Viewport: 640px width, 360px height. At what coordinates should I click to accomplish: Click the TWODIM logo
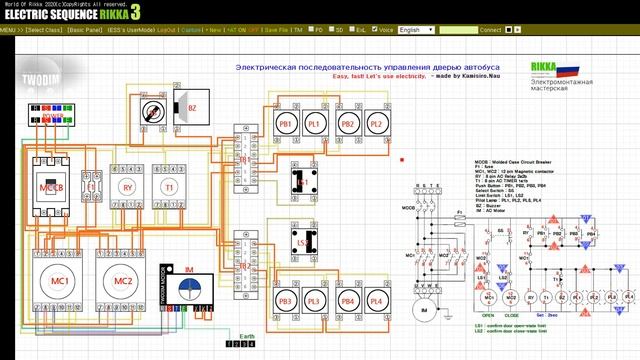[x=41, y=79]
